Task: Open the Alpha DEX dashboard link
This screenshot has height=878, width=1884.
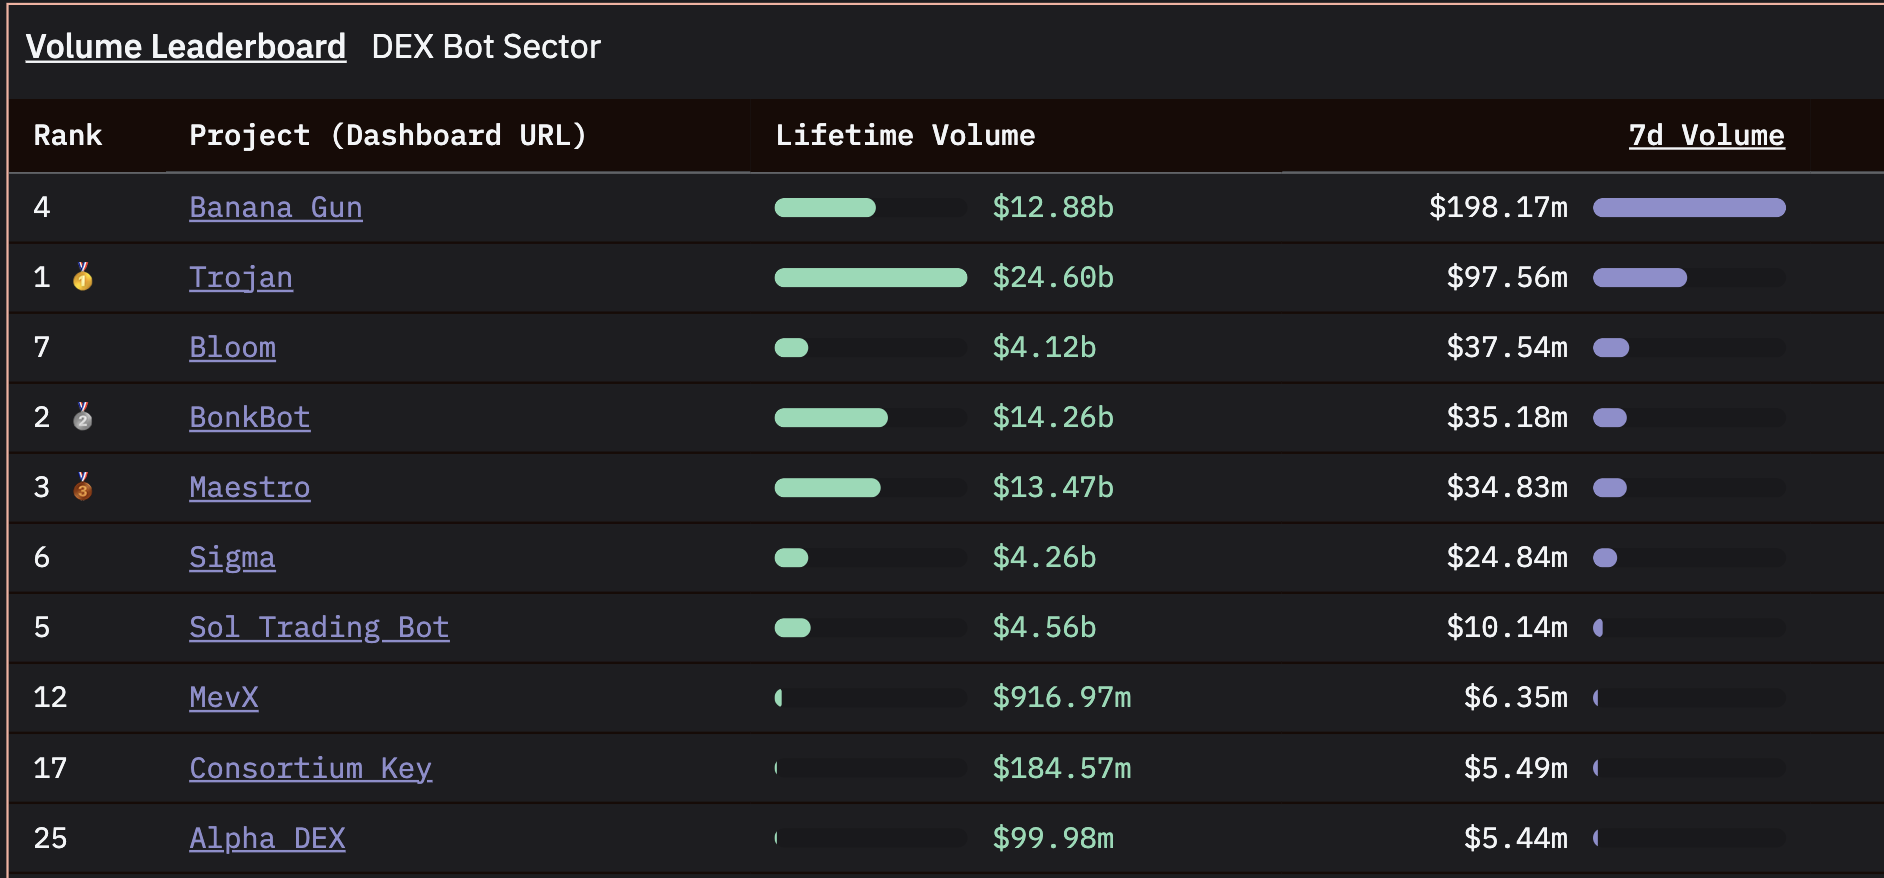Action: (x=268, y=838)
